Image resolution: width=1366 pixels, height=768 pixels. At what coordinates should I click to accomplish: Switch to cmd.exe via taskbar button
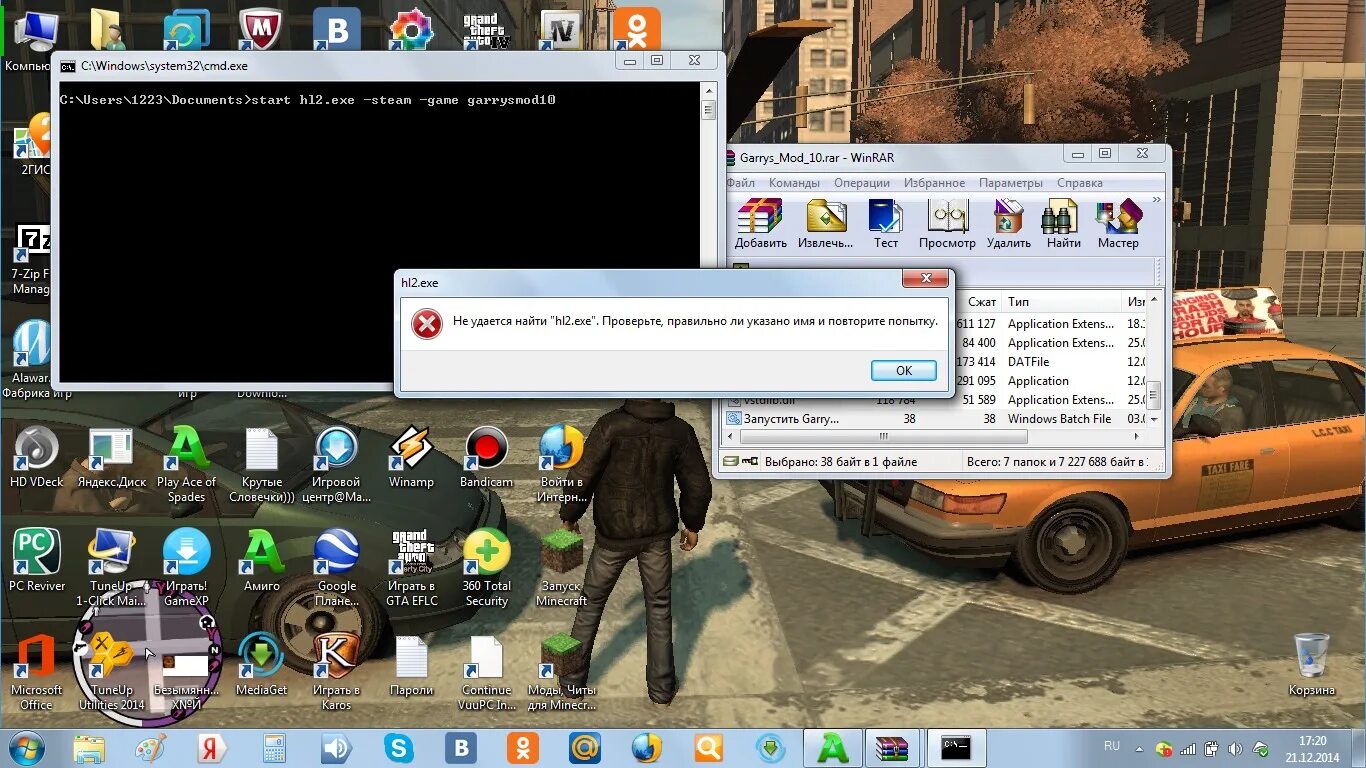tap(956, 748)
